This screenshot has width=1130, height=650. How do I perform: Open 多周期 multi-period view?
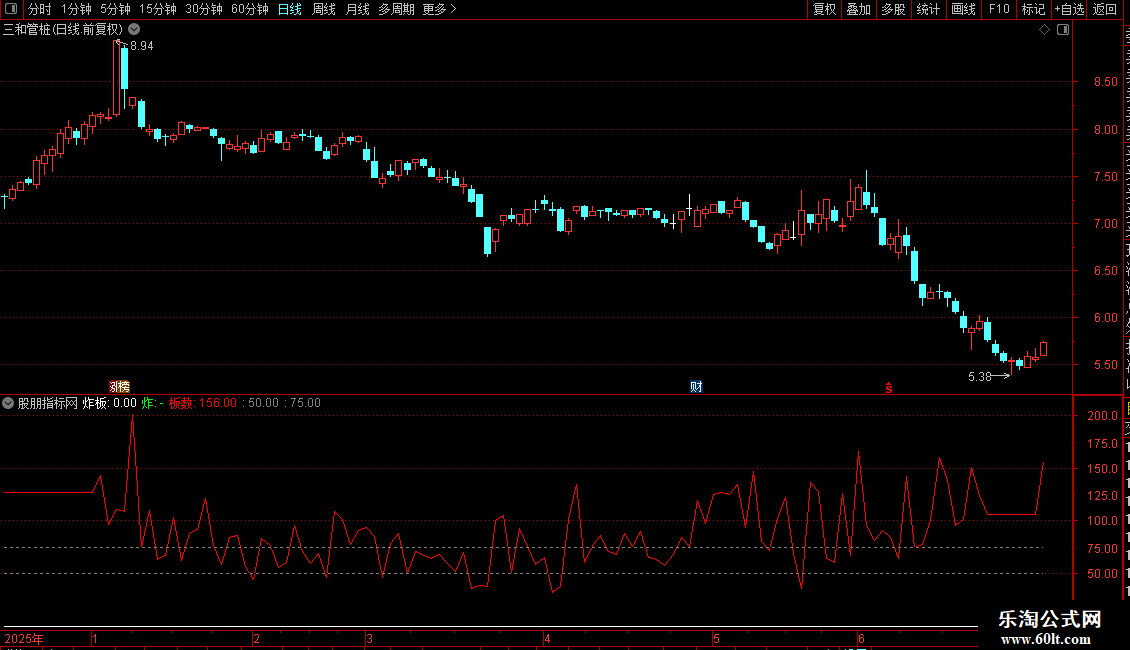[396, 9]
